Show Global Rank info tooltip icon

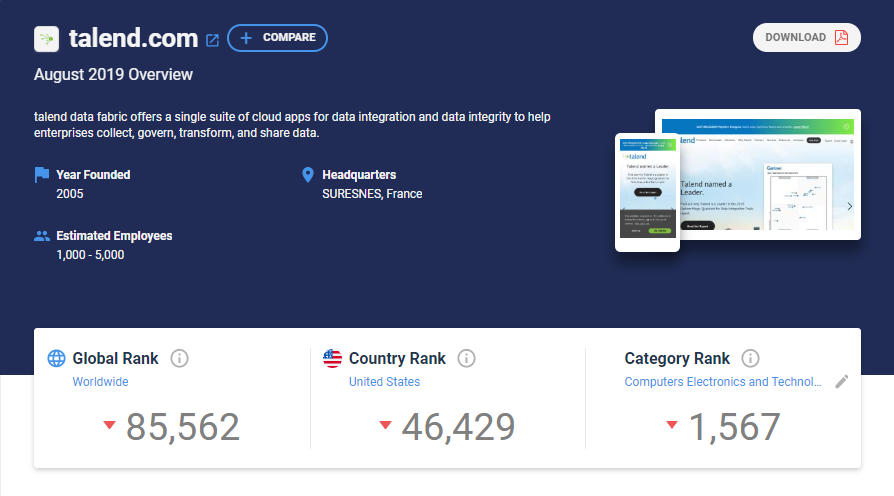pos(179,358)
